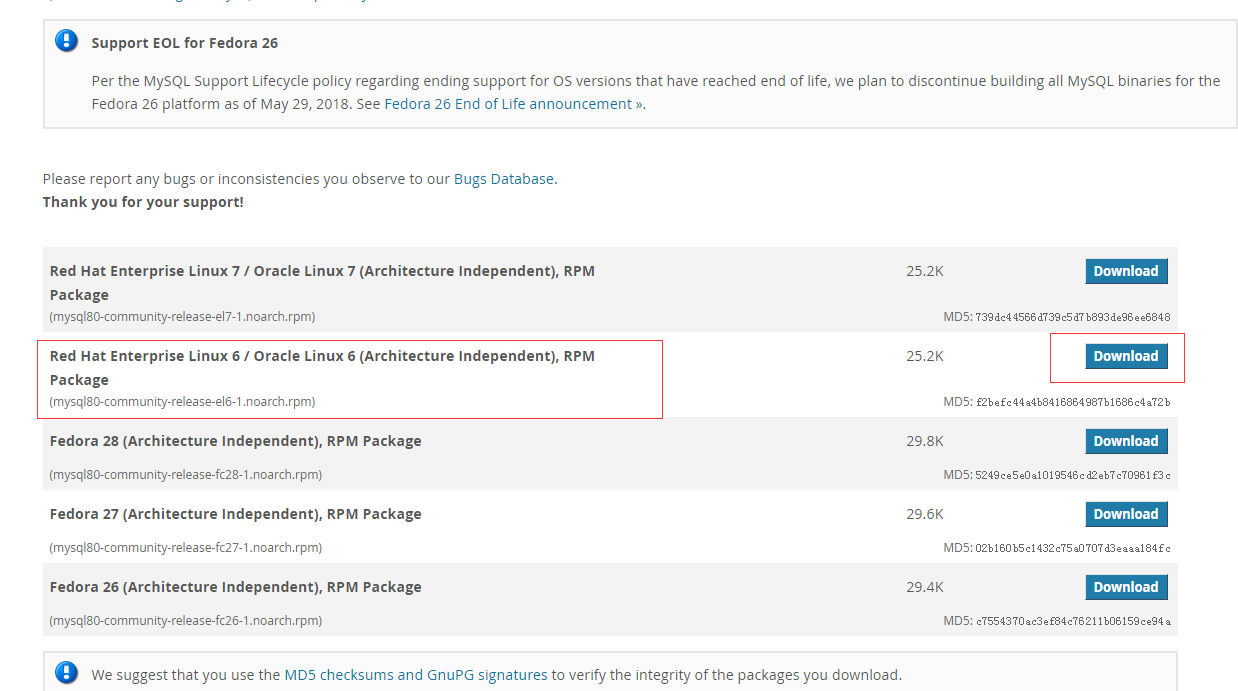The image size is (1238, 691).
Task: Click the MD5 hash starting with 5249ce
Action: point(1073,475)
